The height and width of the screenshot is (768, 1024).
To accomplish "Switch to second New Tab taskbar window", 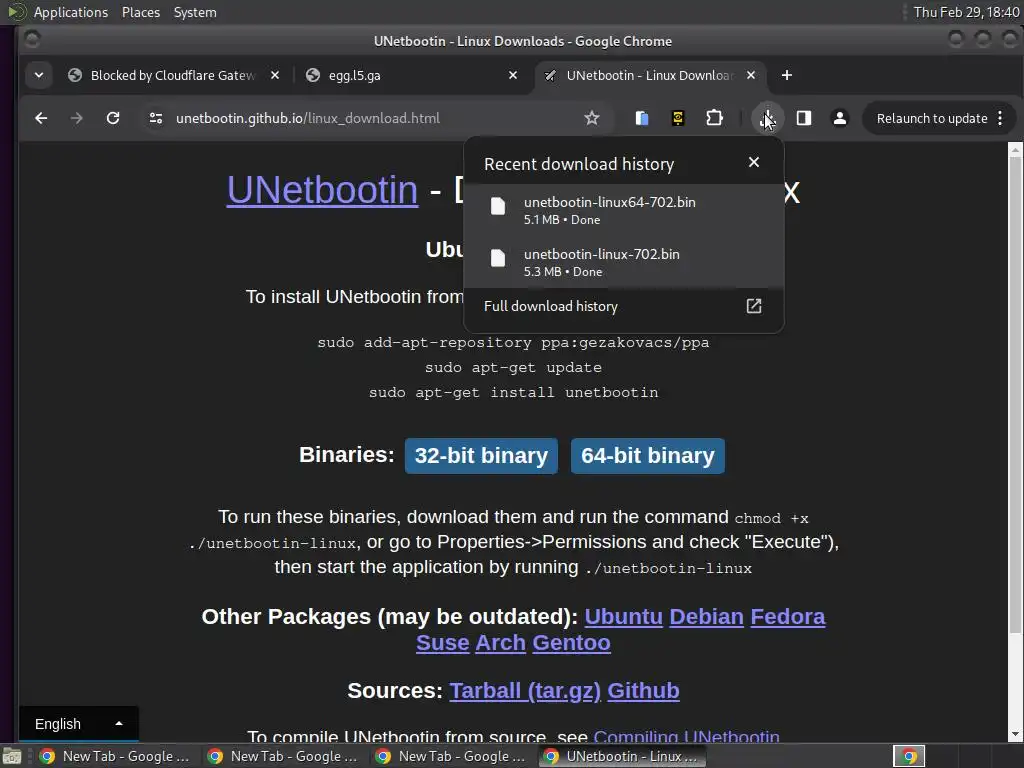I will pyautogui.click(x=283, y=756).
